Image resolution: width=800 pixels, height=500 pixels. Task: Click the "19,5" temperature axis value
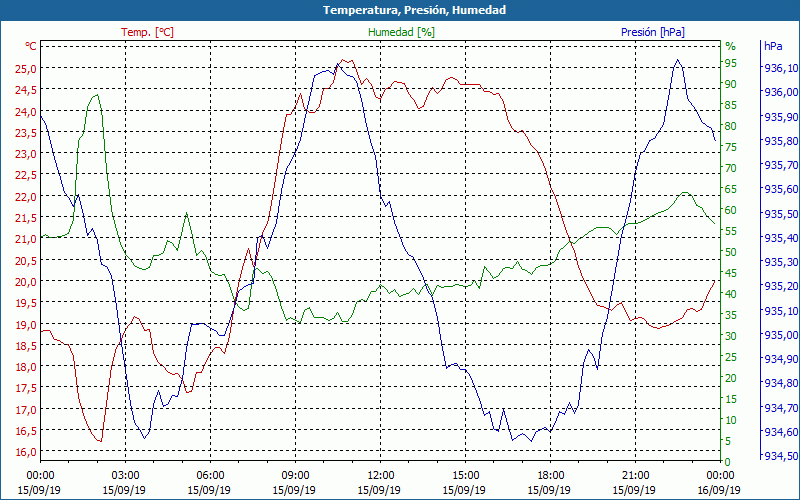(27, 303)
